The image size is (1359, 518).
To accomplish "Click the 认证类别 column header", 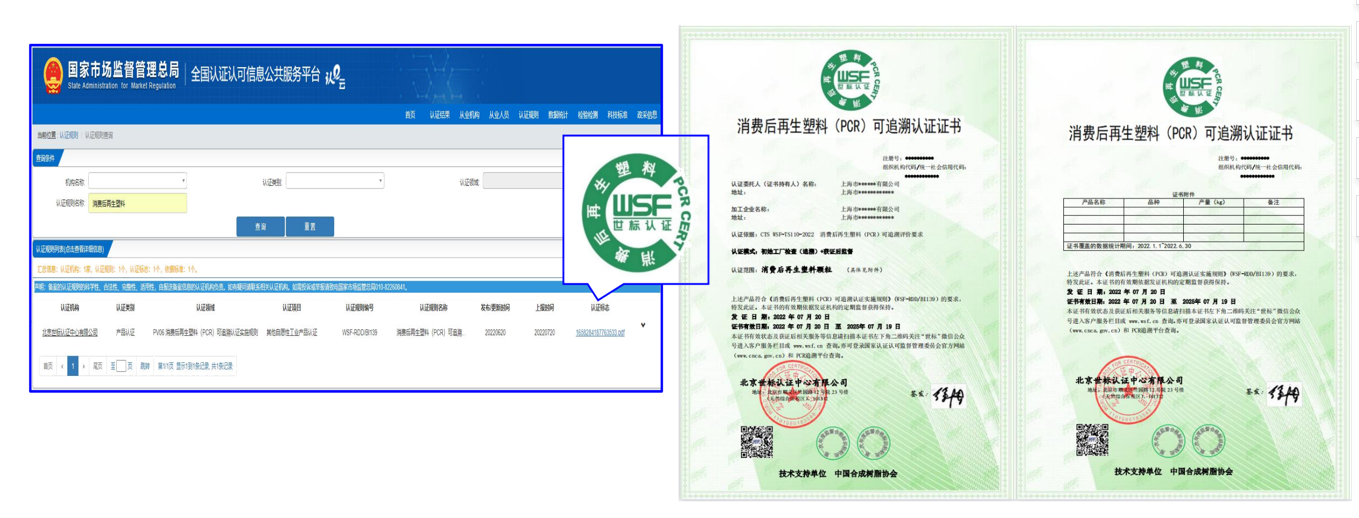I will tap(125, 308).
